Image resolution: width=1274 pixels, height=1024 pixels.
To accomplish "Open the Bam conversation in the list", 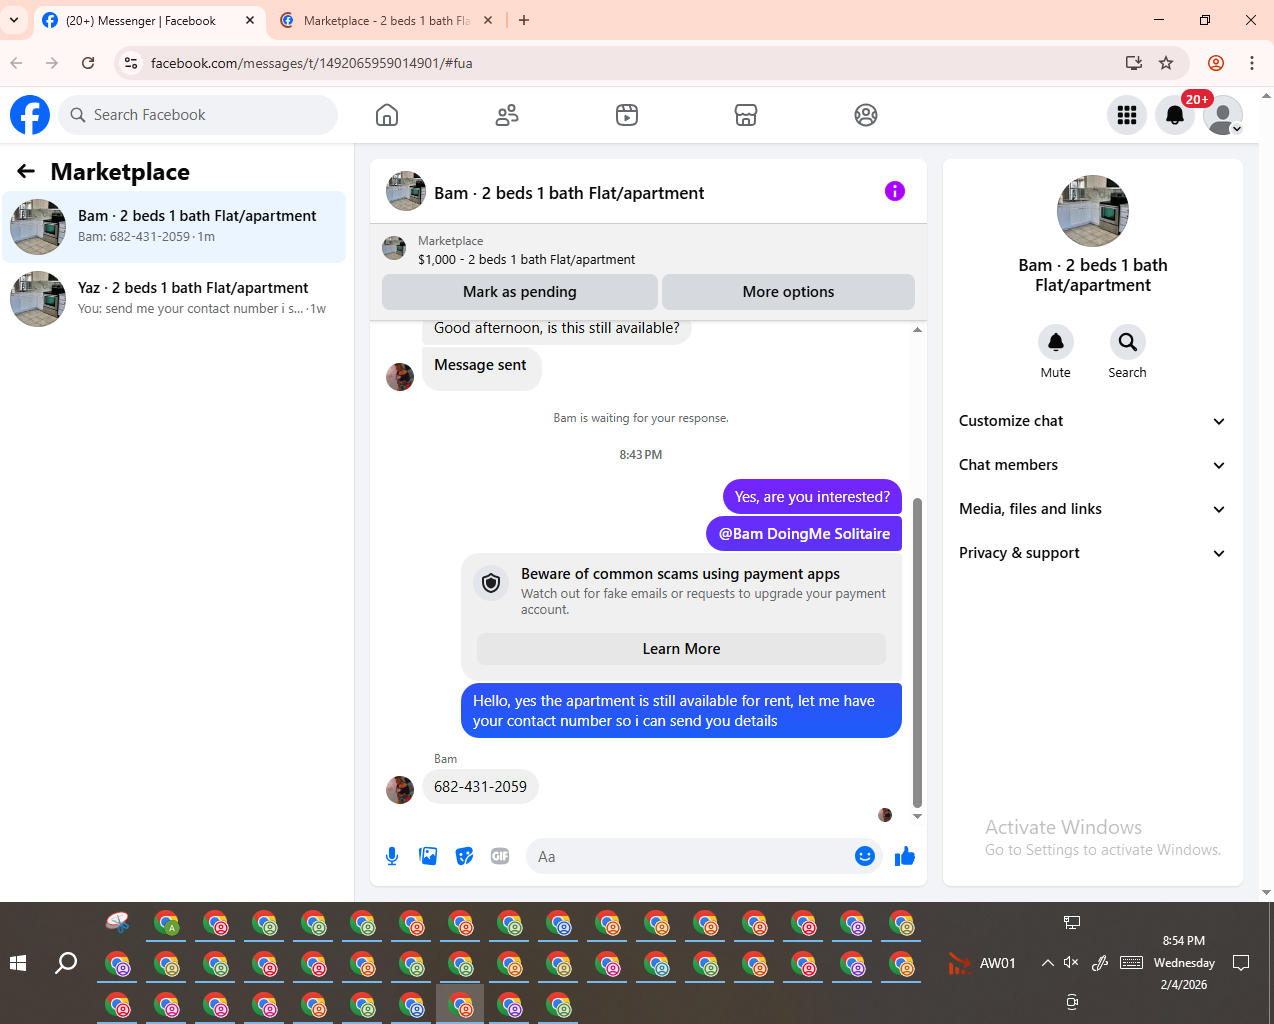I will coord(175,227).
